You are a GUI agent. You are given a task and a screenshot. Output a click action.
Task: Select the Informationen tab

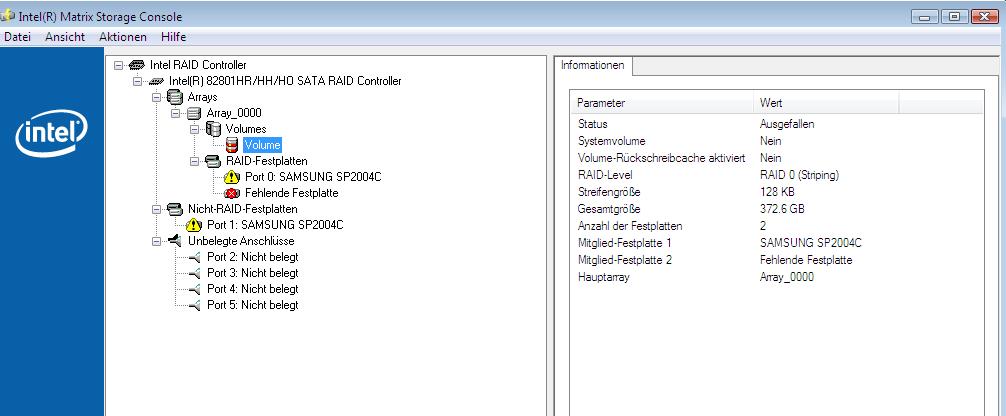592,65
